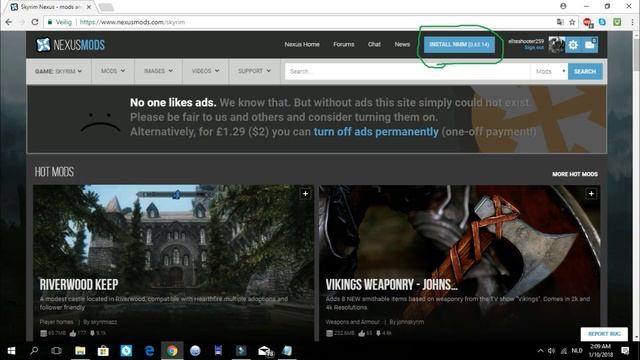
Task: Click the Player homes category link
Action: 56,322
